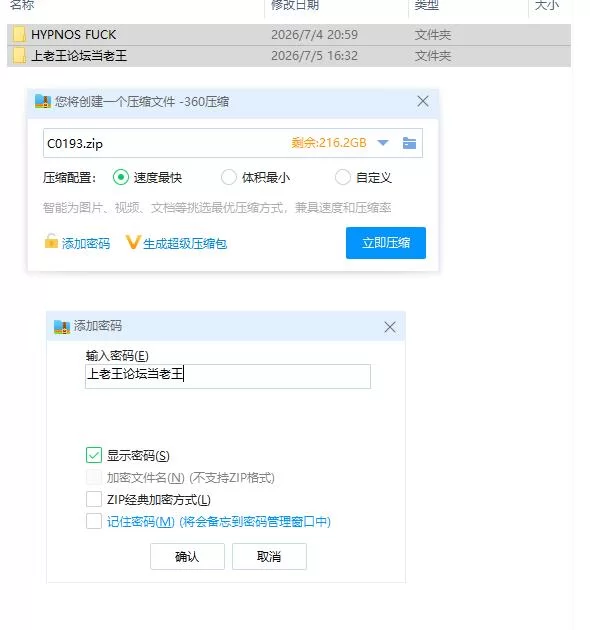Enable the ZIP经典加密方式(L) checkbox
This screenshot has width=590, height=630.
click(94, 499)
